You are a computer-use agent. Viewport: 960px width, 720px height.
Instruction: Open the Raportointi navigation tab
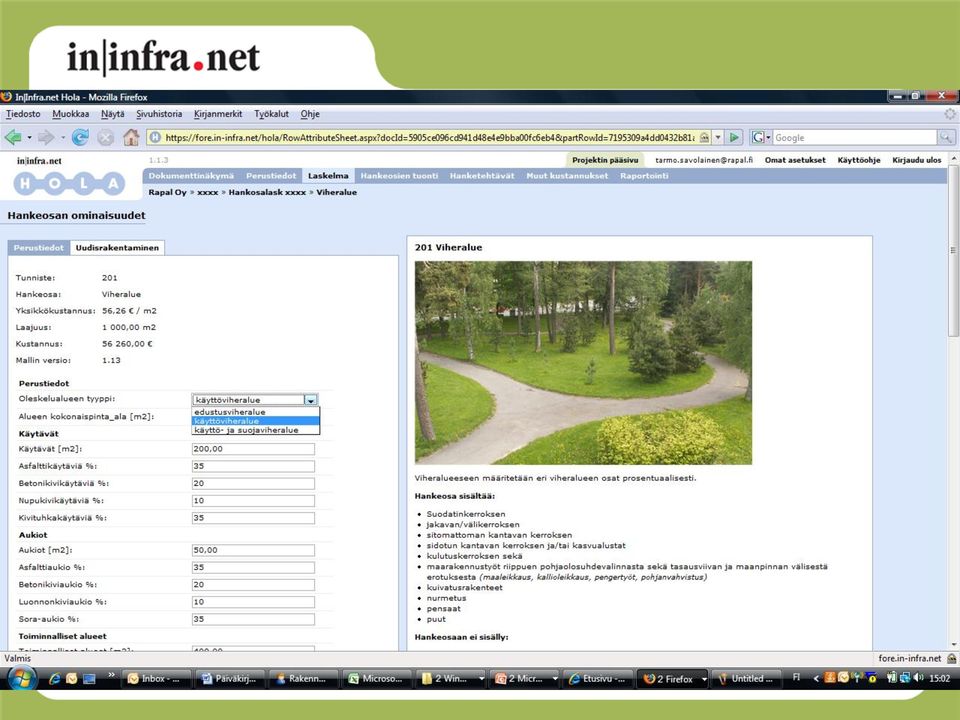point(644,176)
